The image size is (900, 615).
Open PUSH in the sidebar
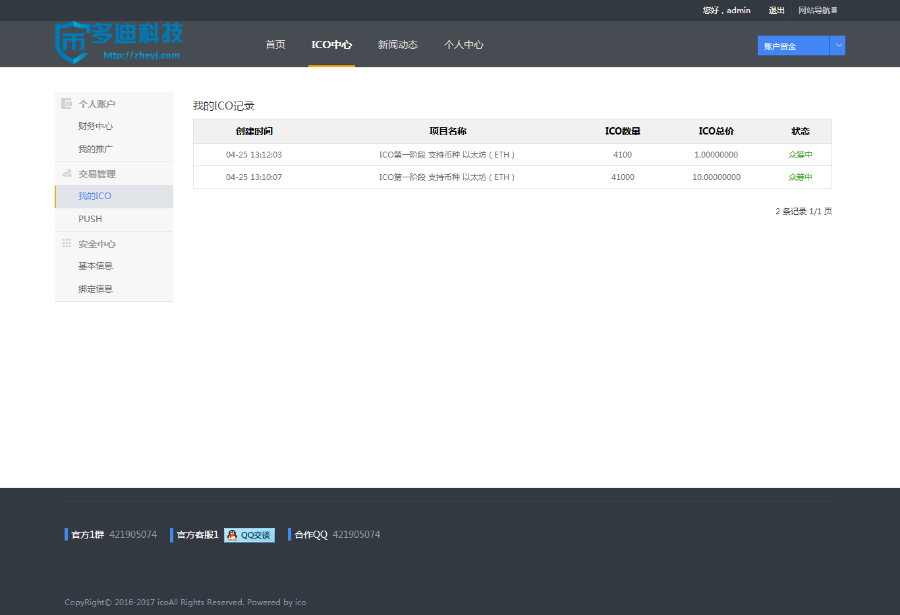coord(90,219)
